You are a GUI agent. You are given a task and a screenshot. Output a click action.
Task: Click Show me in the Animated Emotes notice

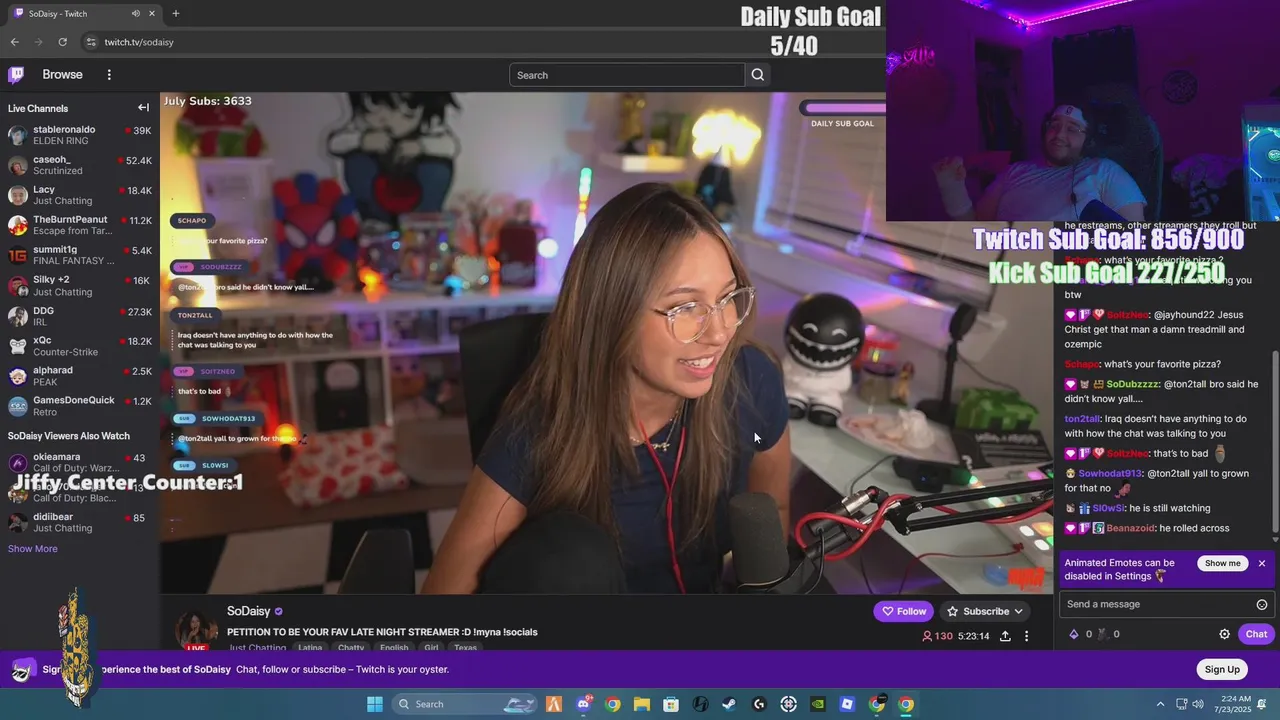[1222, 563]
